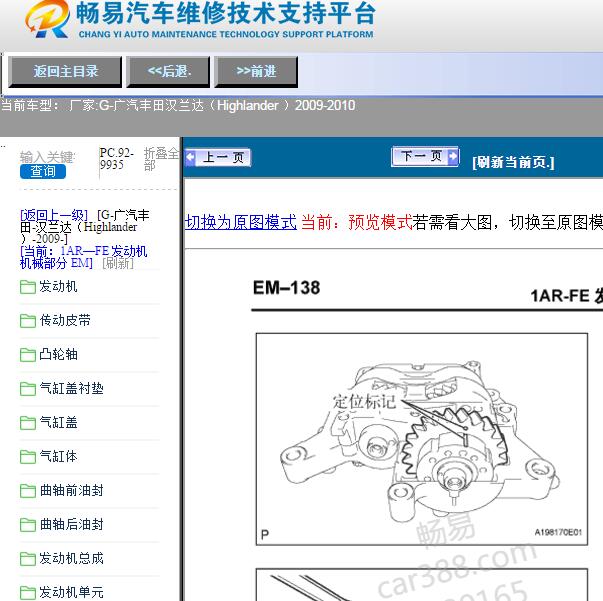
Task: Open the current 1AR-FE 发动机机械部分 EM link
Action: tap(83, 257)
